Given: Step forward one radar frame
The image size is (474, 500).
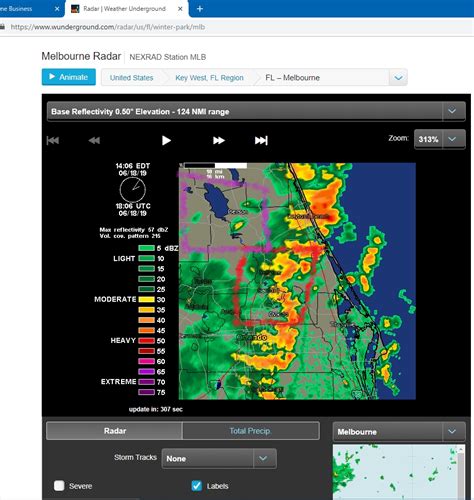Looking at the screenshot, I should pos(219,140).
